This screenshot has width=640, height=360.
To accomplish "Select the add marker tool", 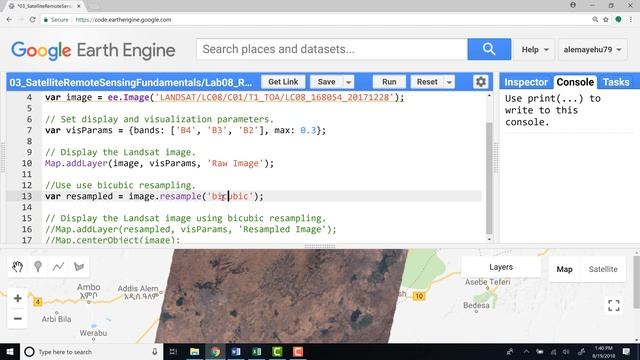I will (x=38, y=267).
